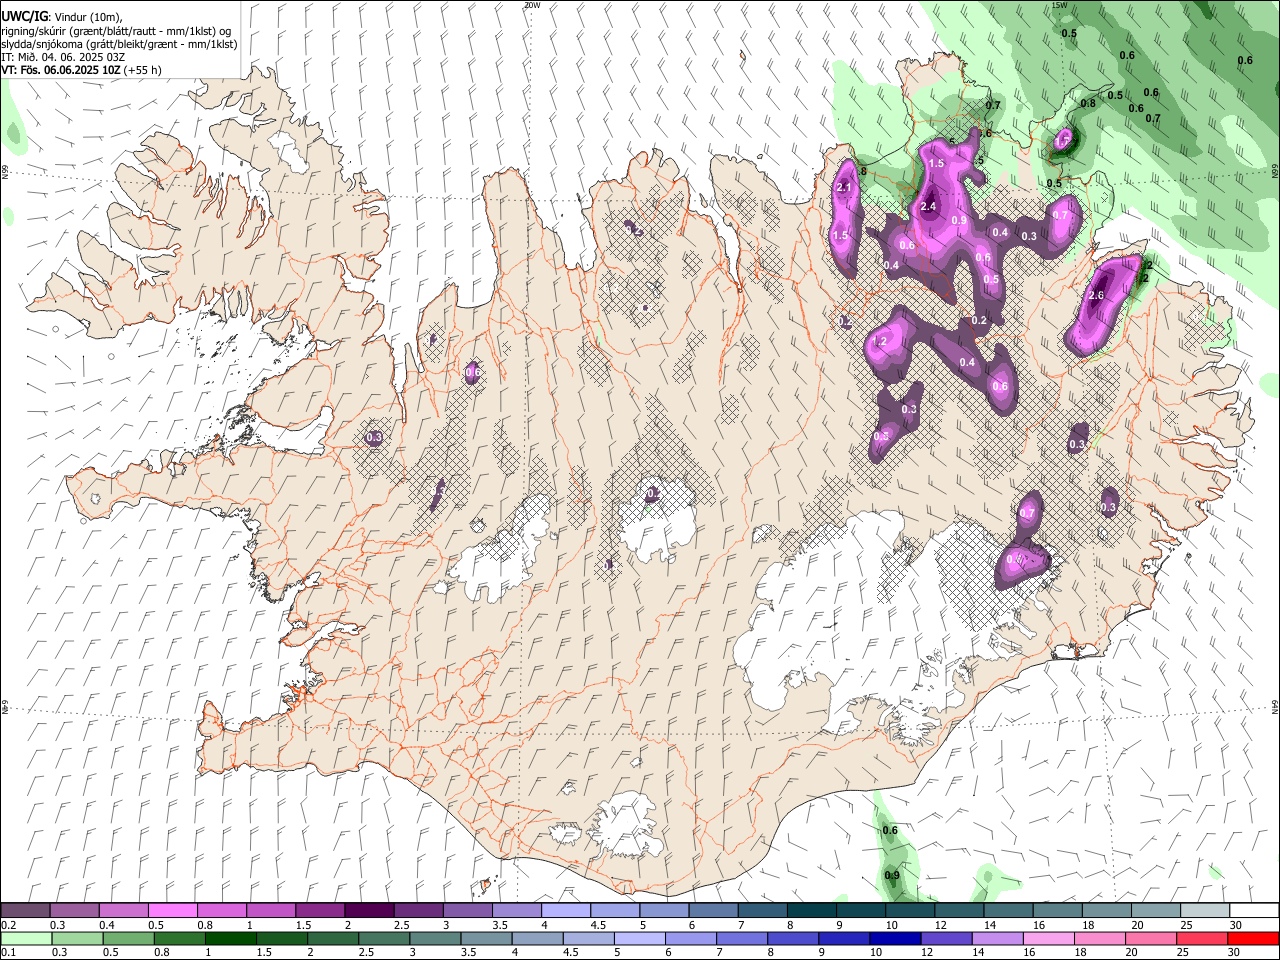
Task: Select upper legend swatch between 1 and 1.5
Action: (x=271, y=910)
